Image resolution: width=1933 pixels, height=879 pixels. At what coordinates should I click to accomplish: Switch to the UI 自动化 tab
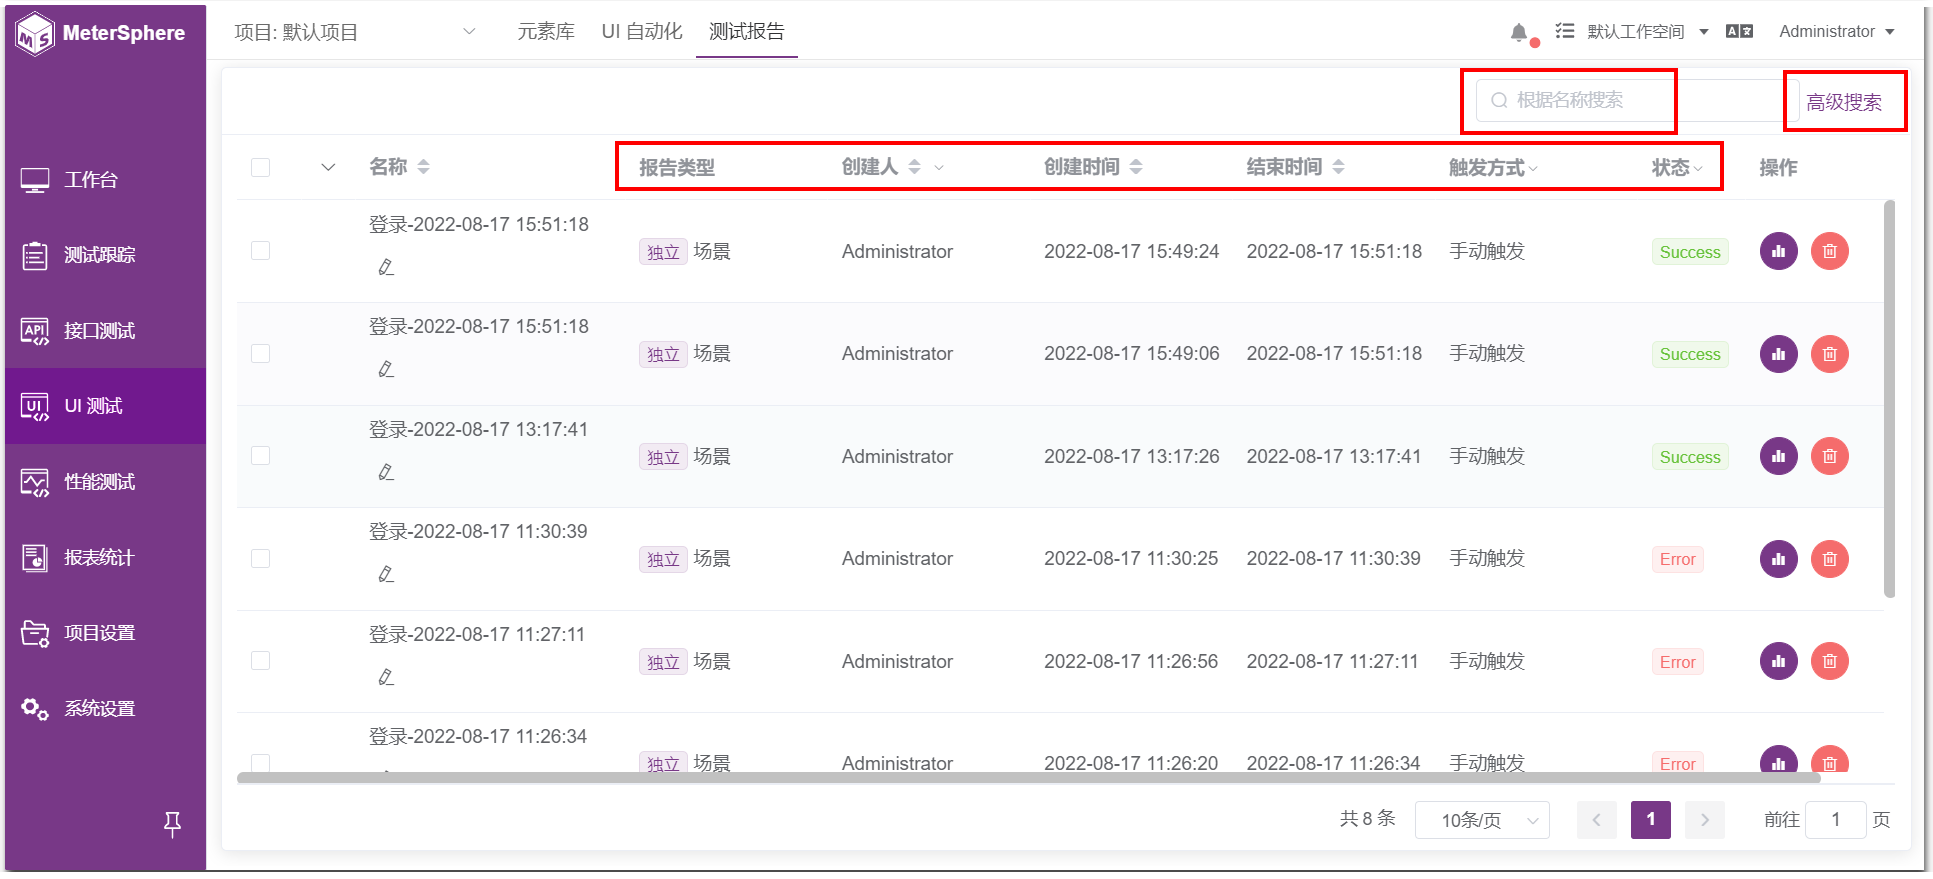(x=642, y=32)
